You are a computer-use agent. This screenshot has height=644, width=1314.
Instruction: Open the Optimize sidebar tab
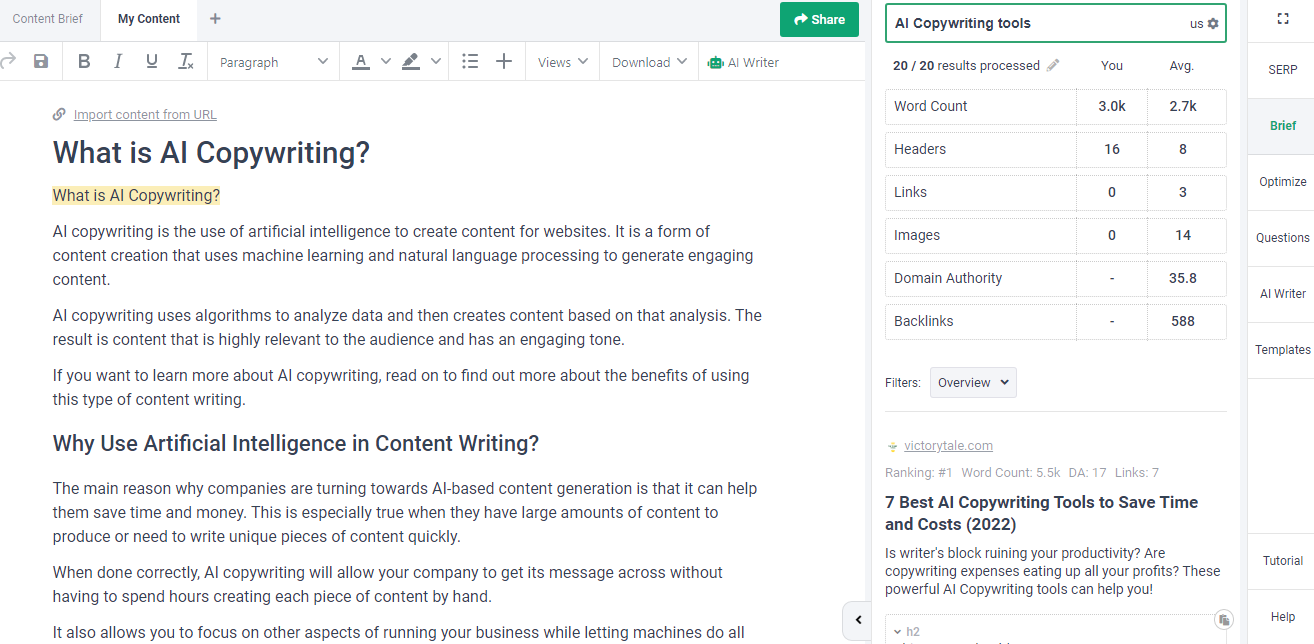tap(1283, 182)
